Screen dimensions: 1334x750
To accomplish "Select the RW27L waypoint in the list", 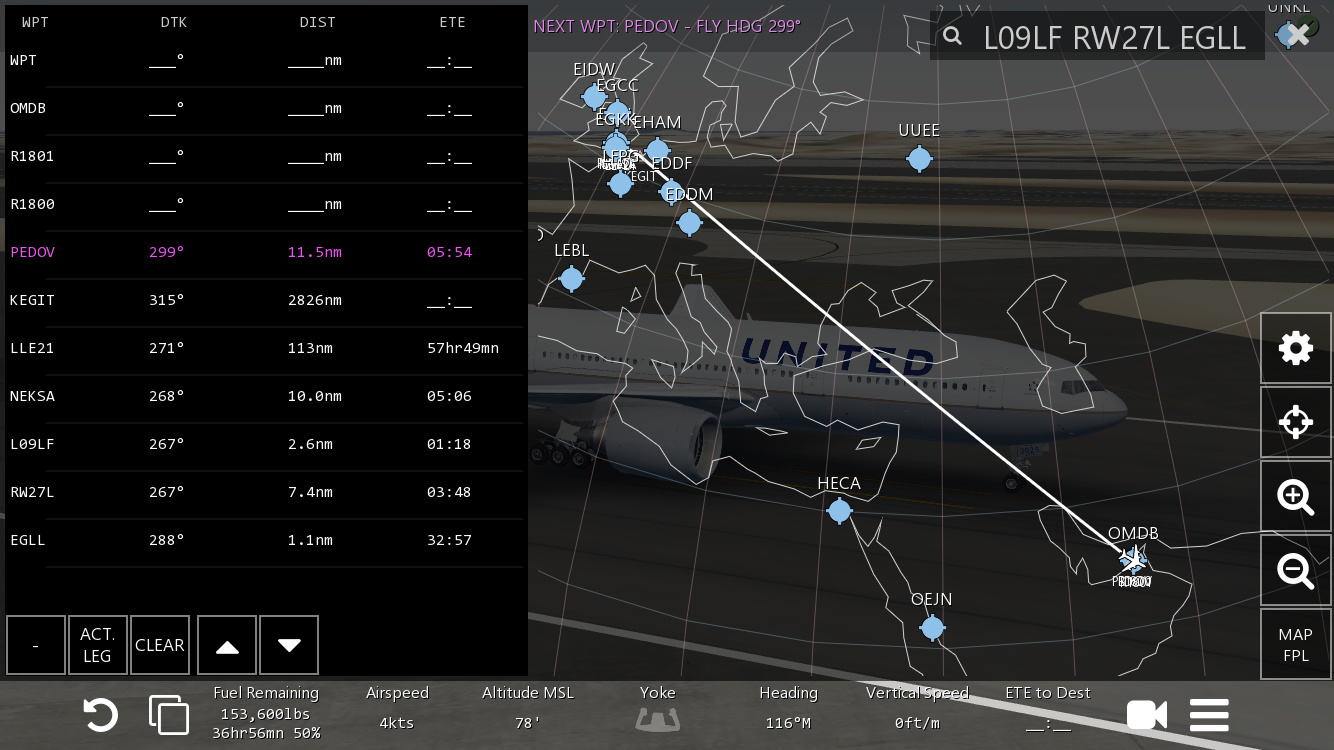I will (265, 492).
